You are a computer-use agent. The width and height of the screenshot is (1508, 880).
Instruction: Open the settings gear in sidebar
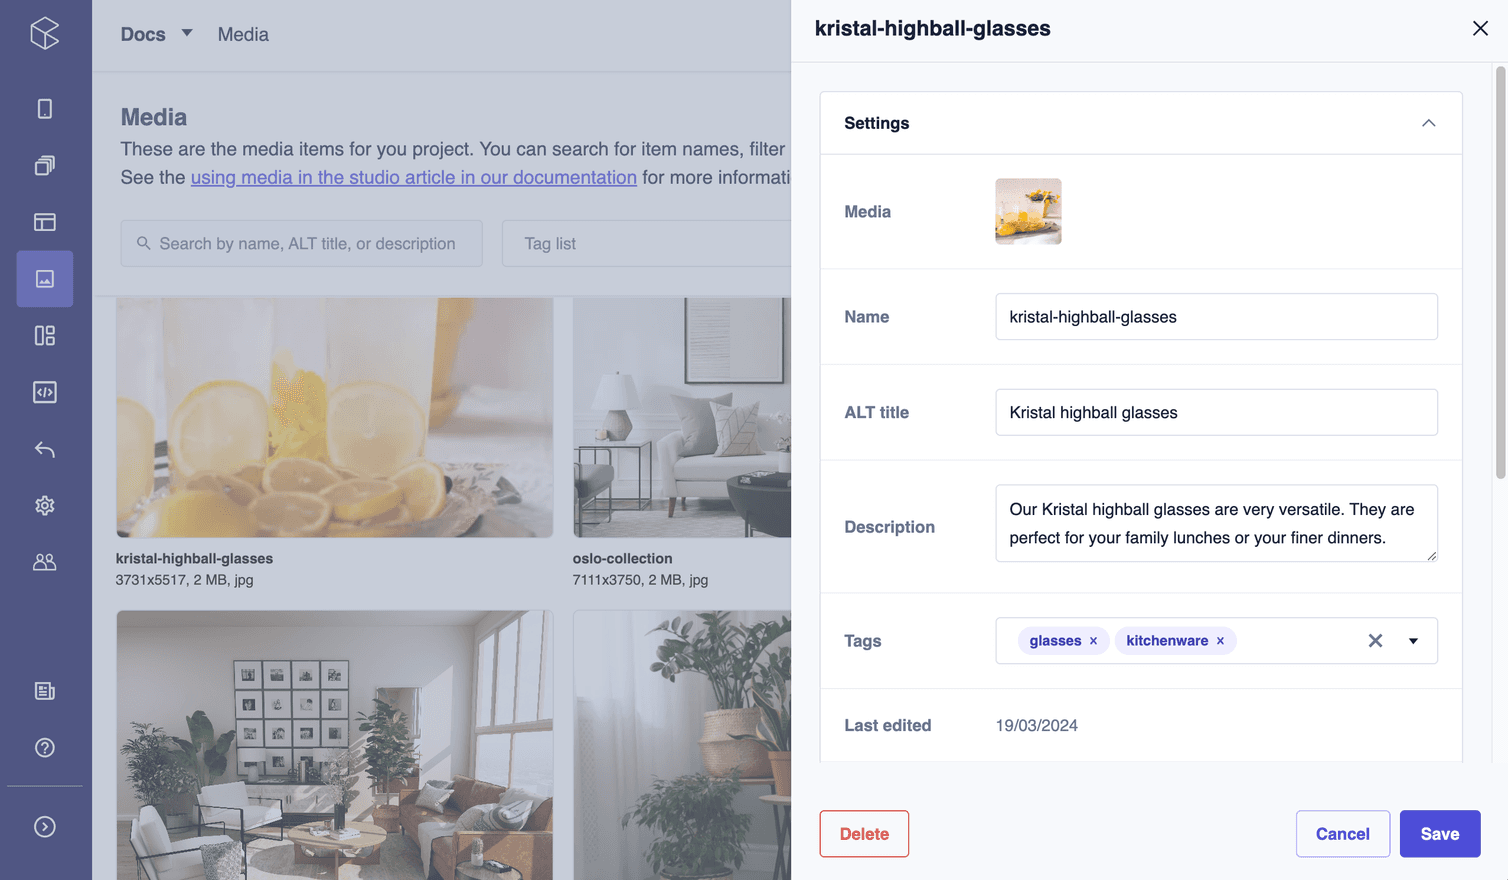pyautogui.click(x=45, y=505)
